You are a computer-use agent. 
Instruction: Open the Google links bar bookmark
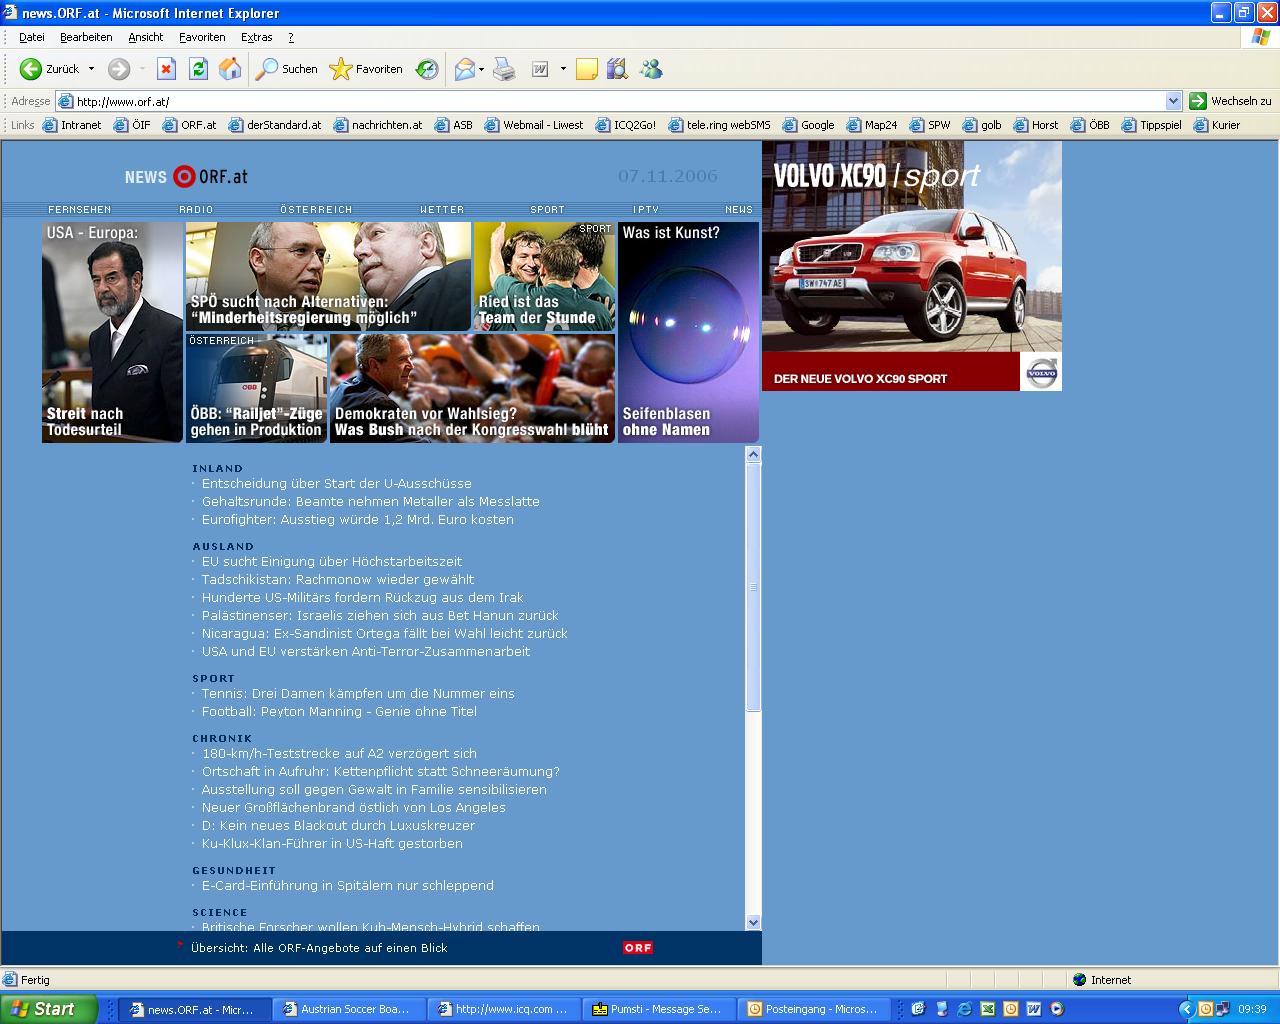pyautogui.click(x=808, y=125)
